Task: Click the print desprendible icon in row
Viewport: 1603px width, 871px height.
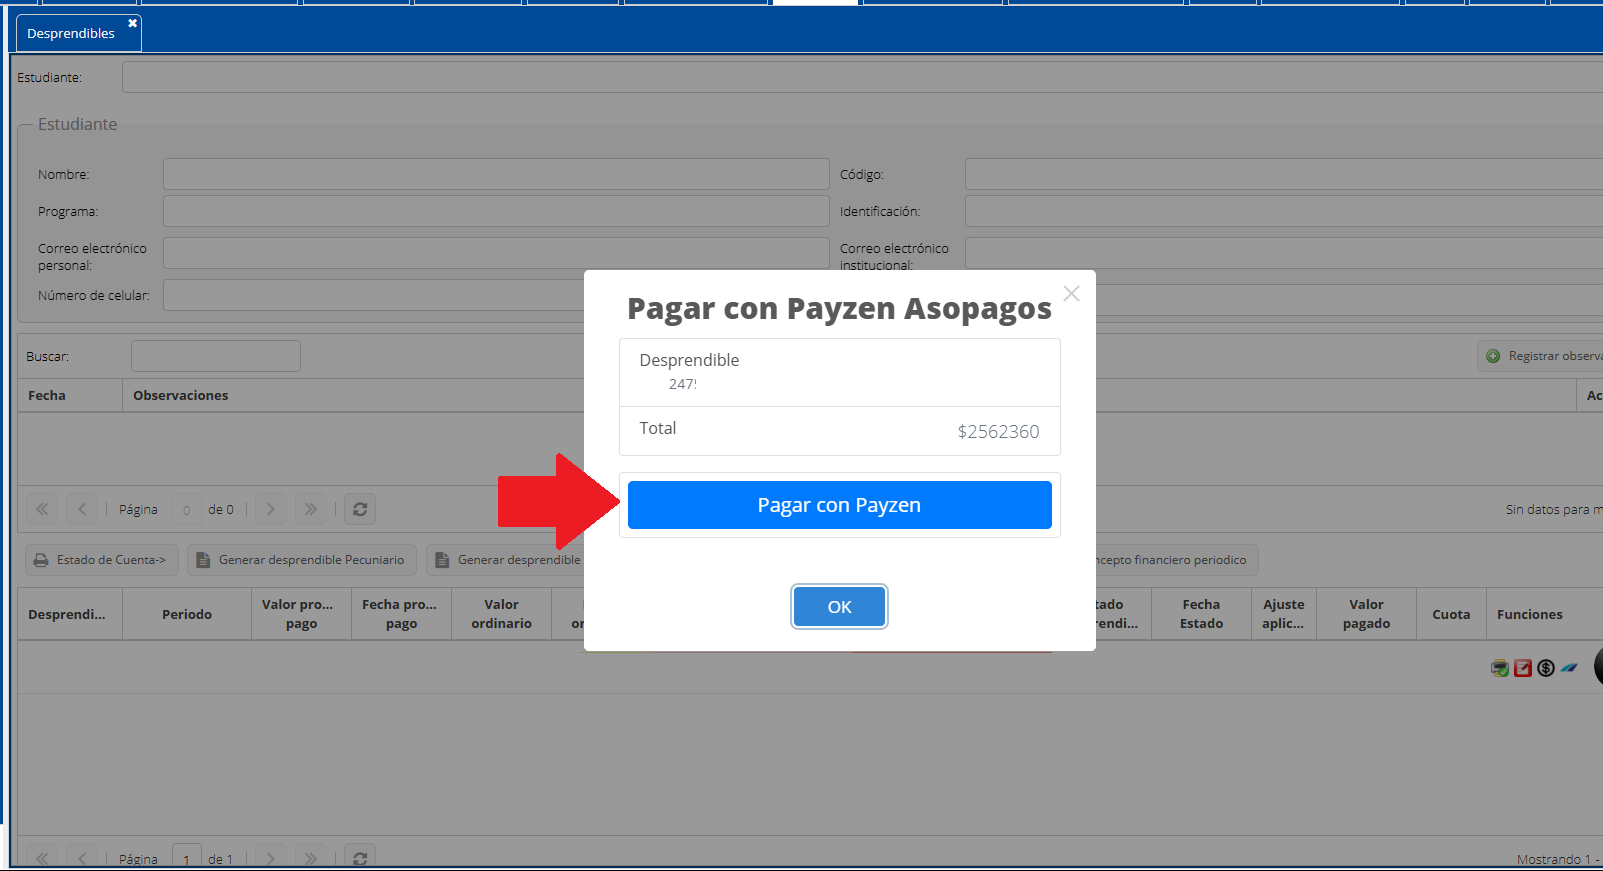Action: [x=1499, y=668]
